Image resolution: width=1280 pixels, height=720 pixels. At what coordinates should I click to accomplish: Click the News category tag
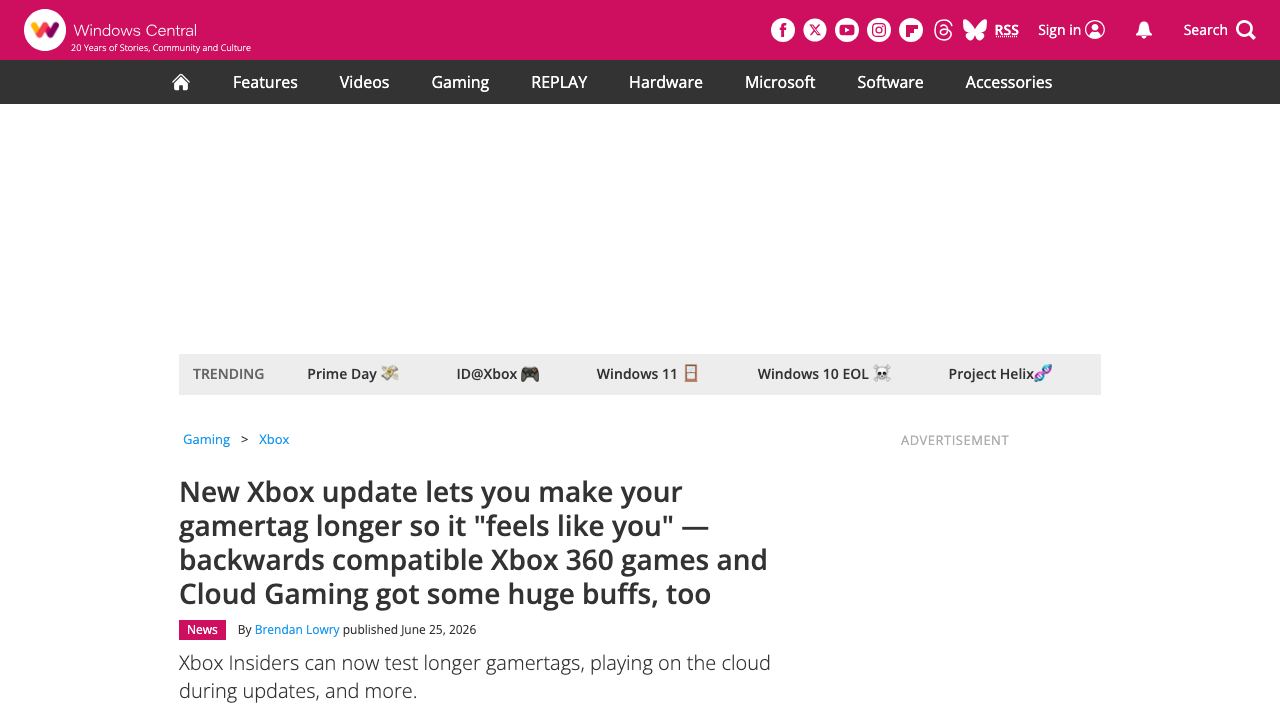(202, 630)
